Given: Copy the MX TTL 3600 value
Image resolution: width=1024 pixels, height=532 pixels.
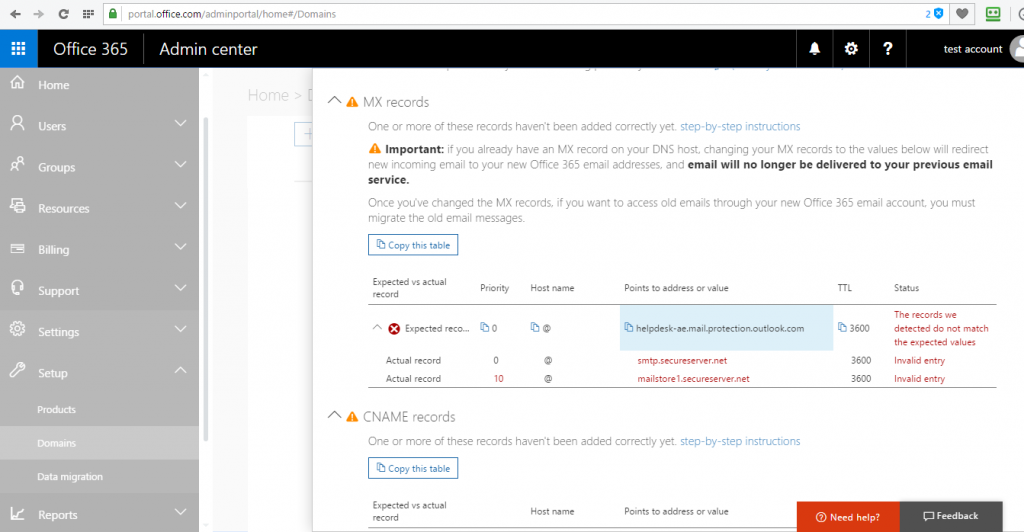Looking at the screenshot, I should pos(842,328).
